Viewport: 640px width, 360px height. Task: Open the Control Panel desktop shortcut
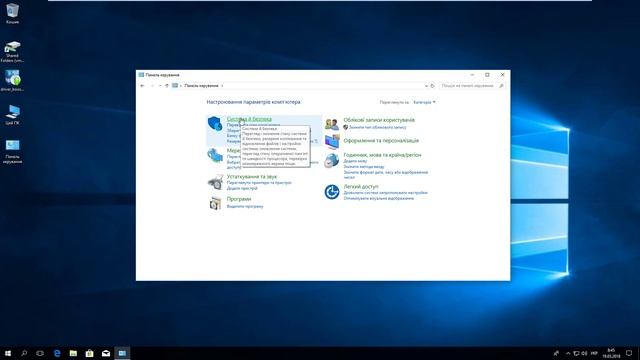(x=12, y=151)
